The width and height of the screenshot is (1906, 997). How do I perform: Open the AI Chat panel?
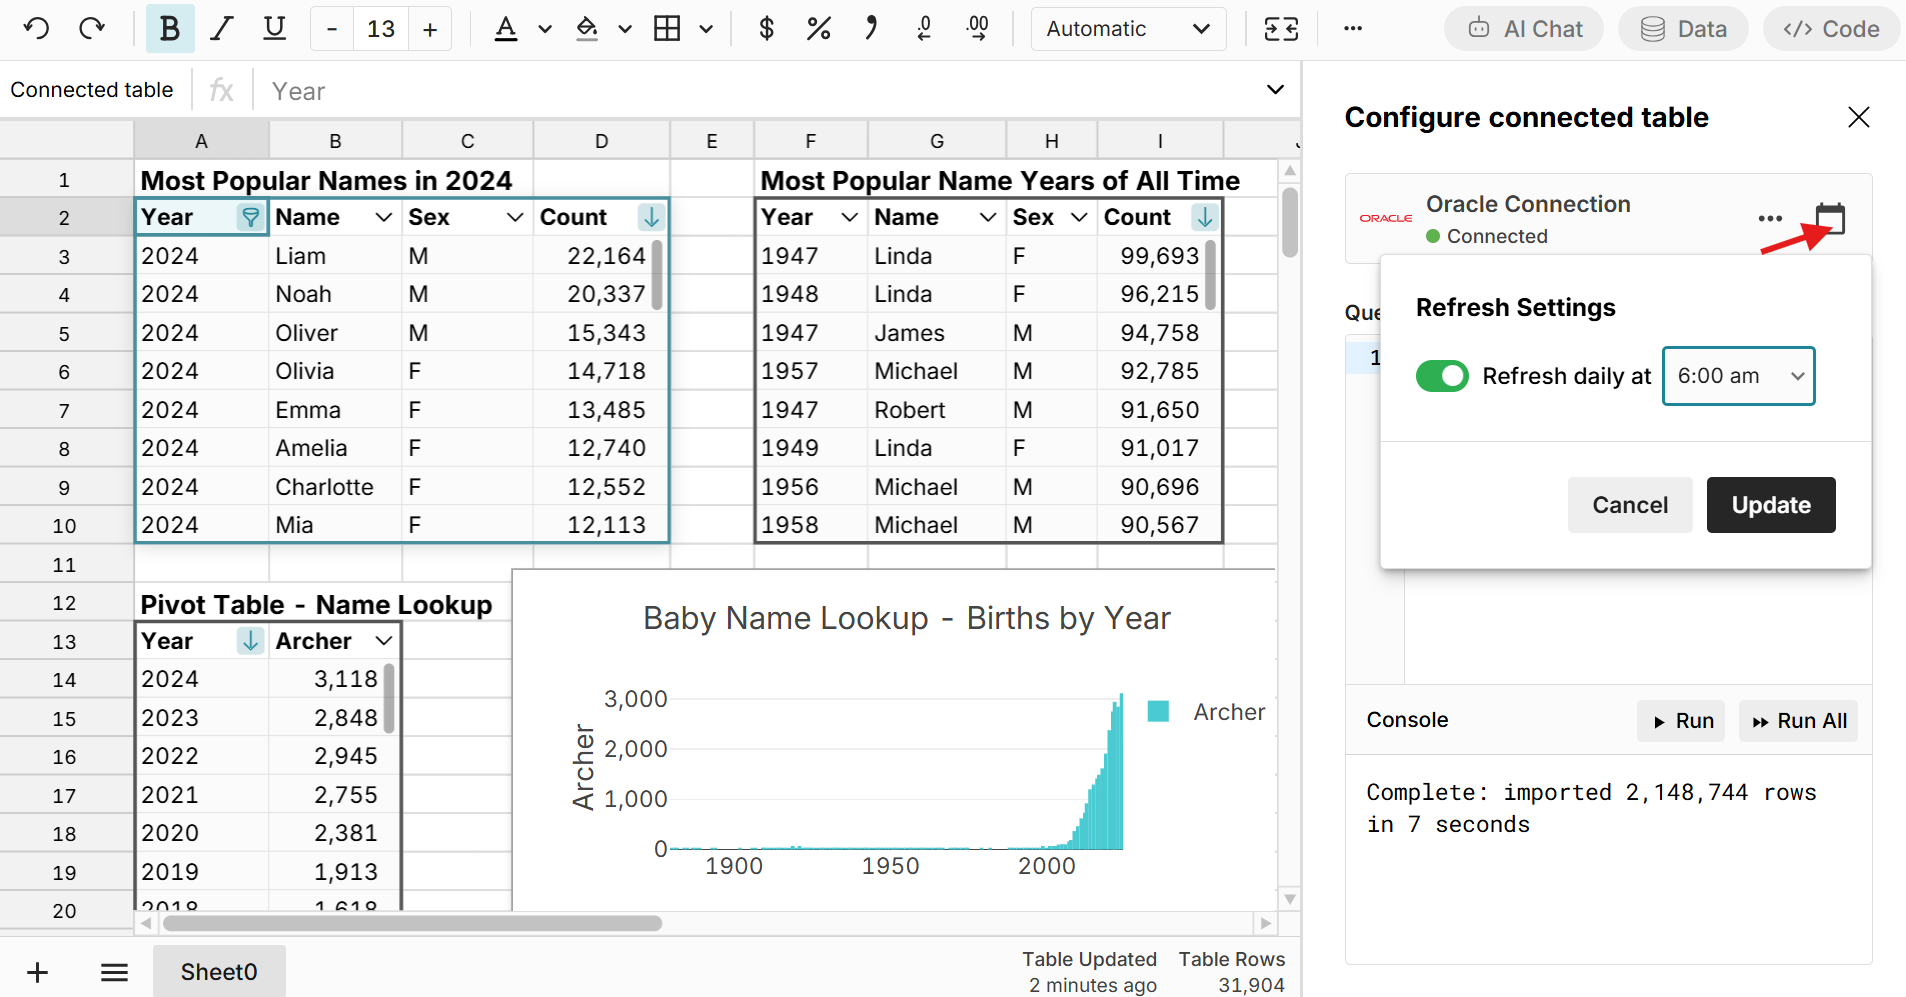point(1524,29)
